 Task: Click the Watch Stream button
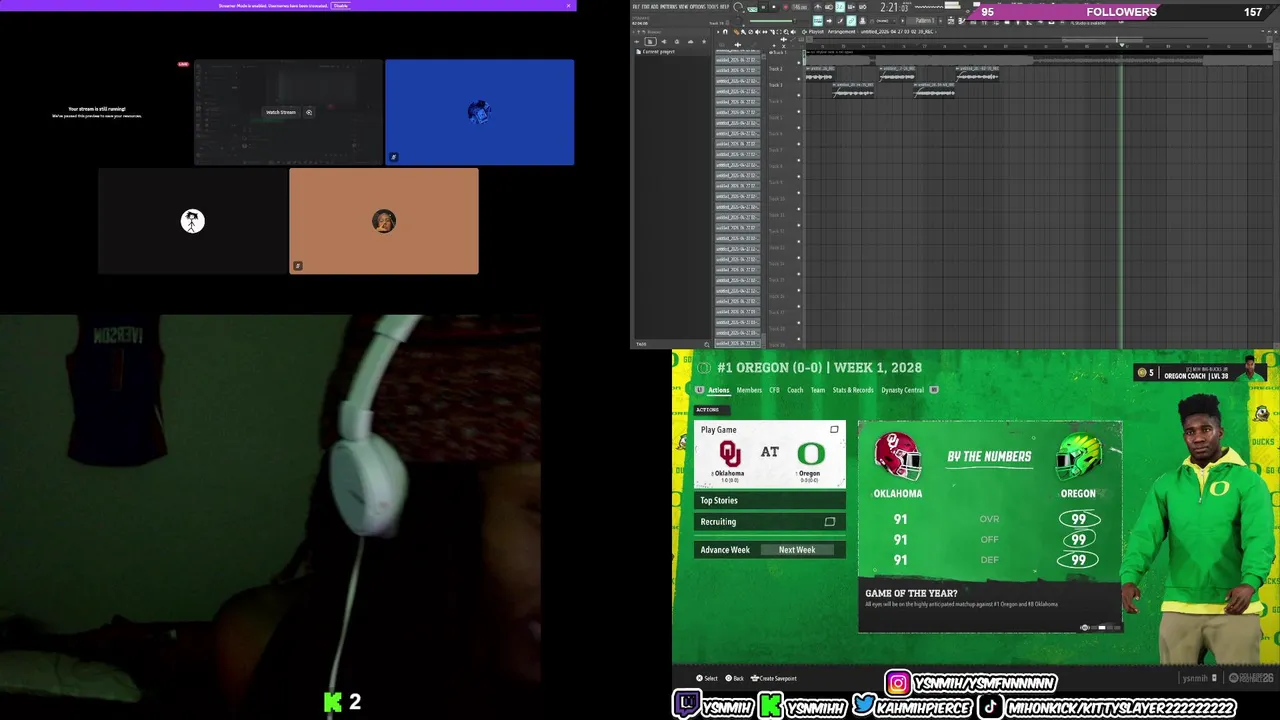pos(281,112)
